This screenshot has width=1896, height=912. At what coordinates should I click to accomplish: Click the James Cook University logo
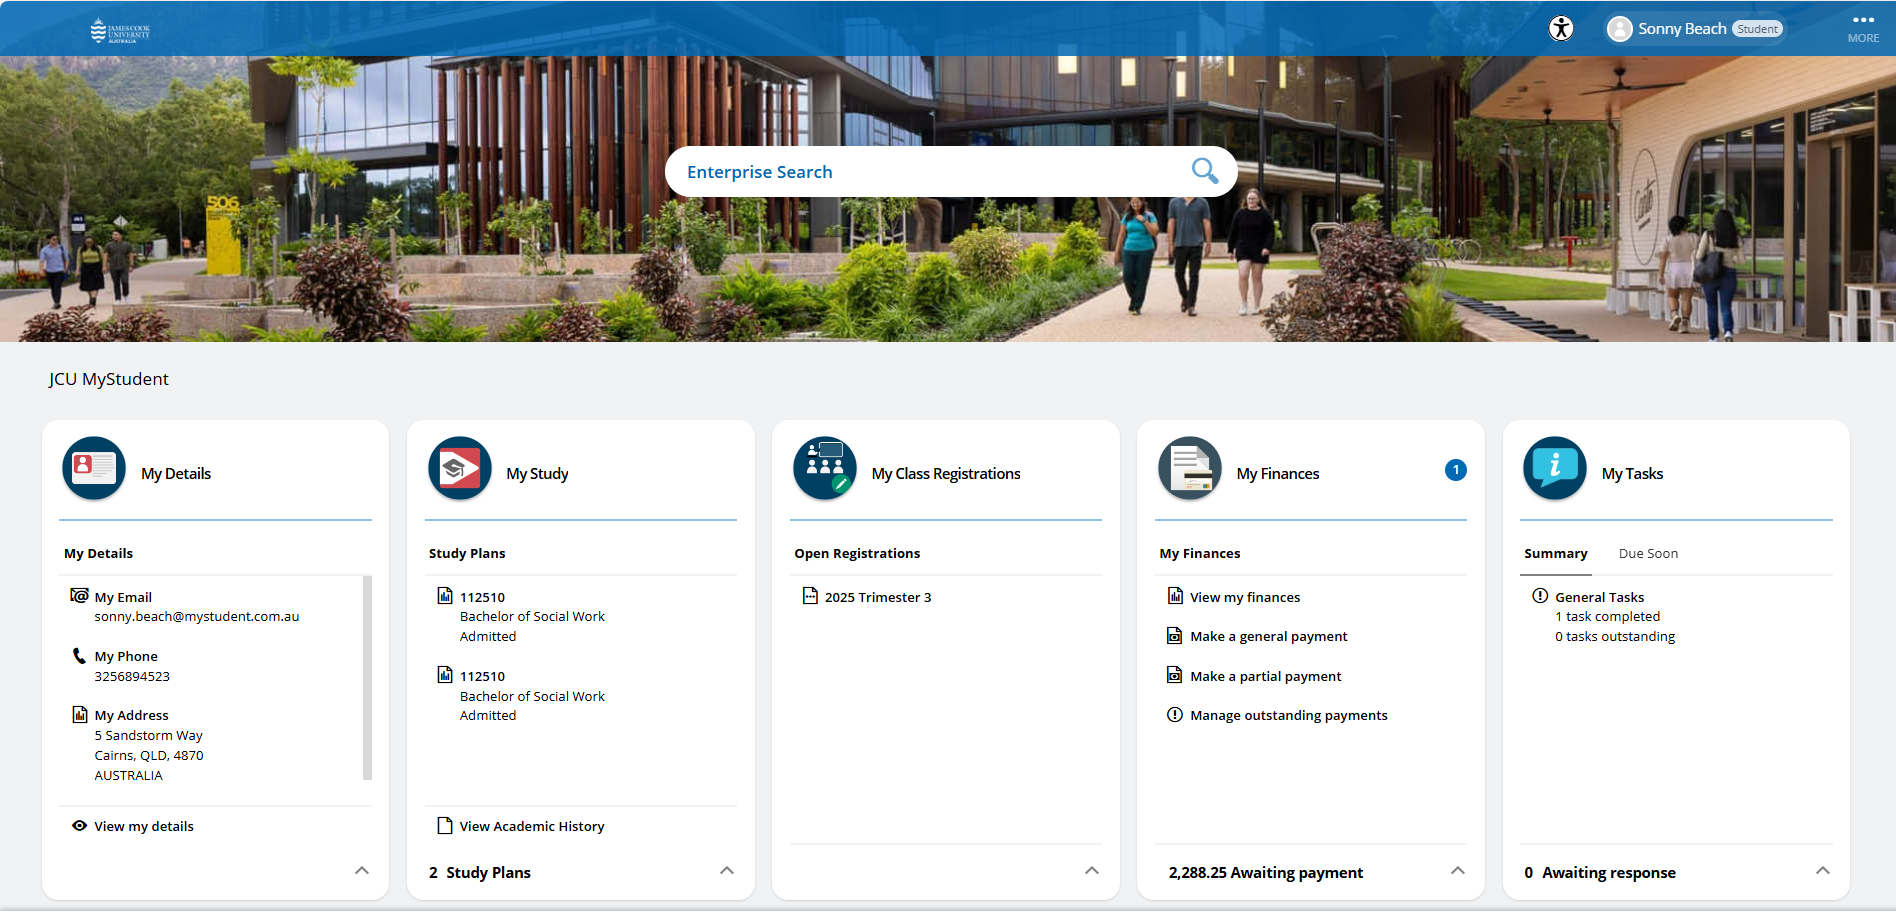click(120, 30)
